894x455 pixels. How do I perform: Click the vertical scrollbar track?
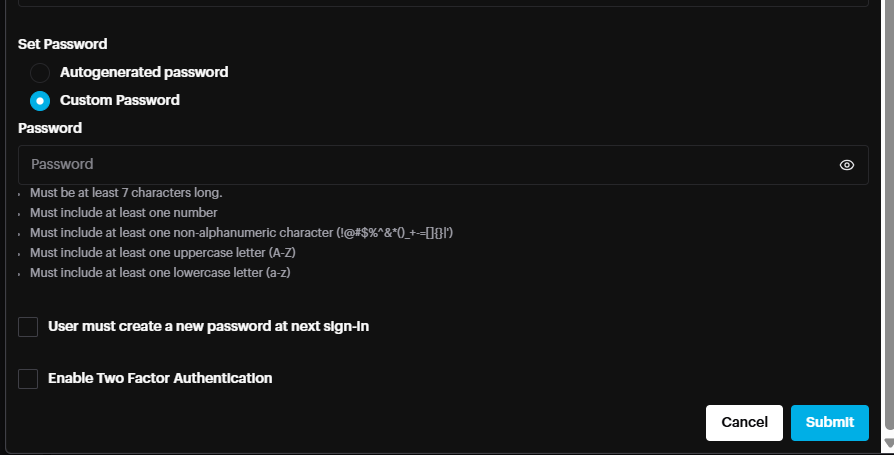tap(887, 220)
